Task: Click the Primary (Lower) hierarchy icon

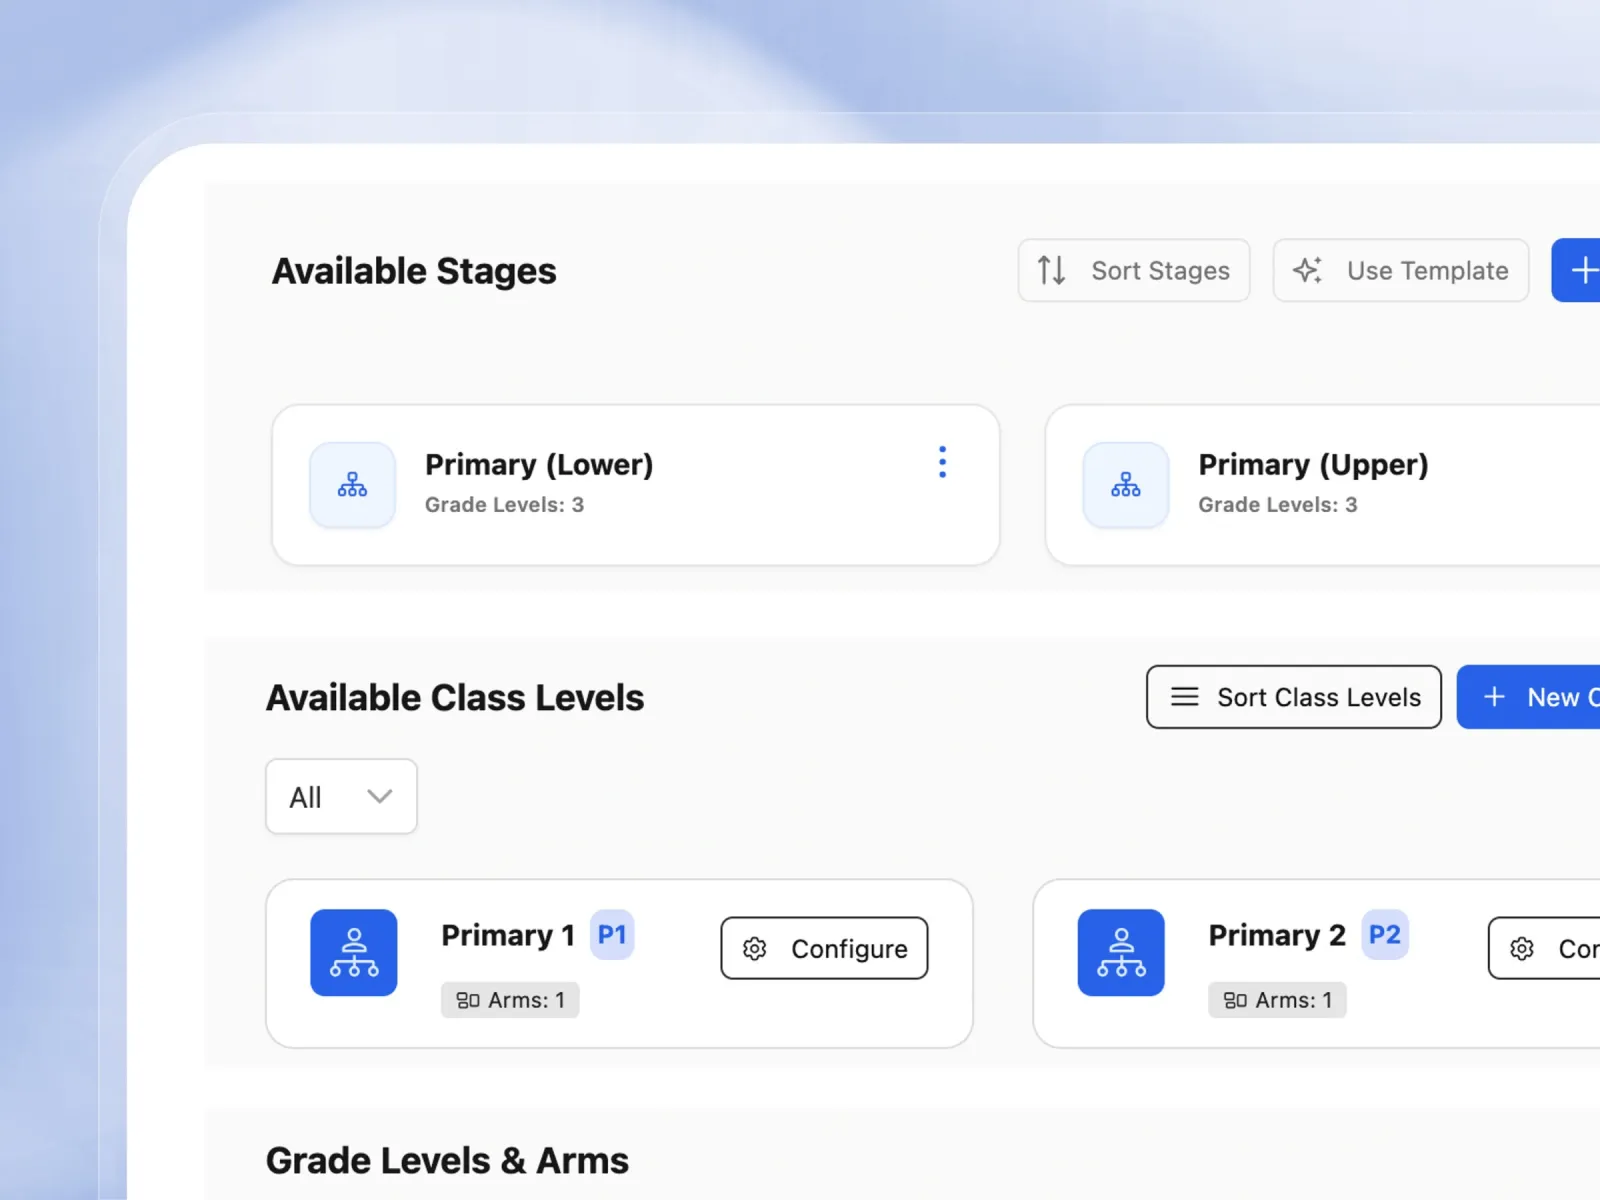Action: pyautogui.click(x=352, y=485)
